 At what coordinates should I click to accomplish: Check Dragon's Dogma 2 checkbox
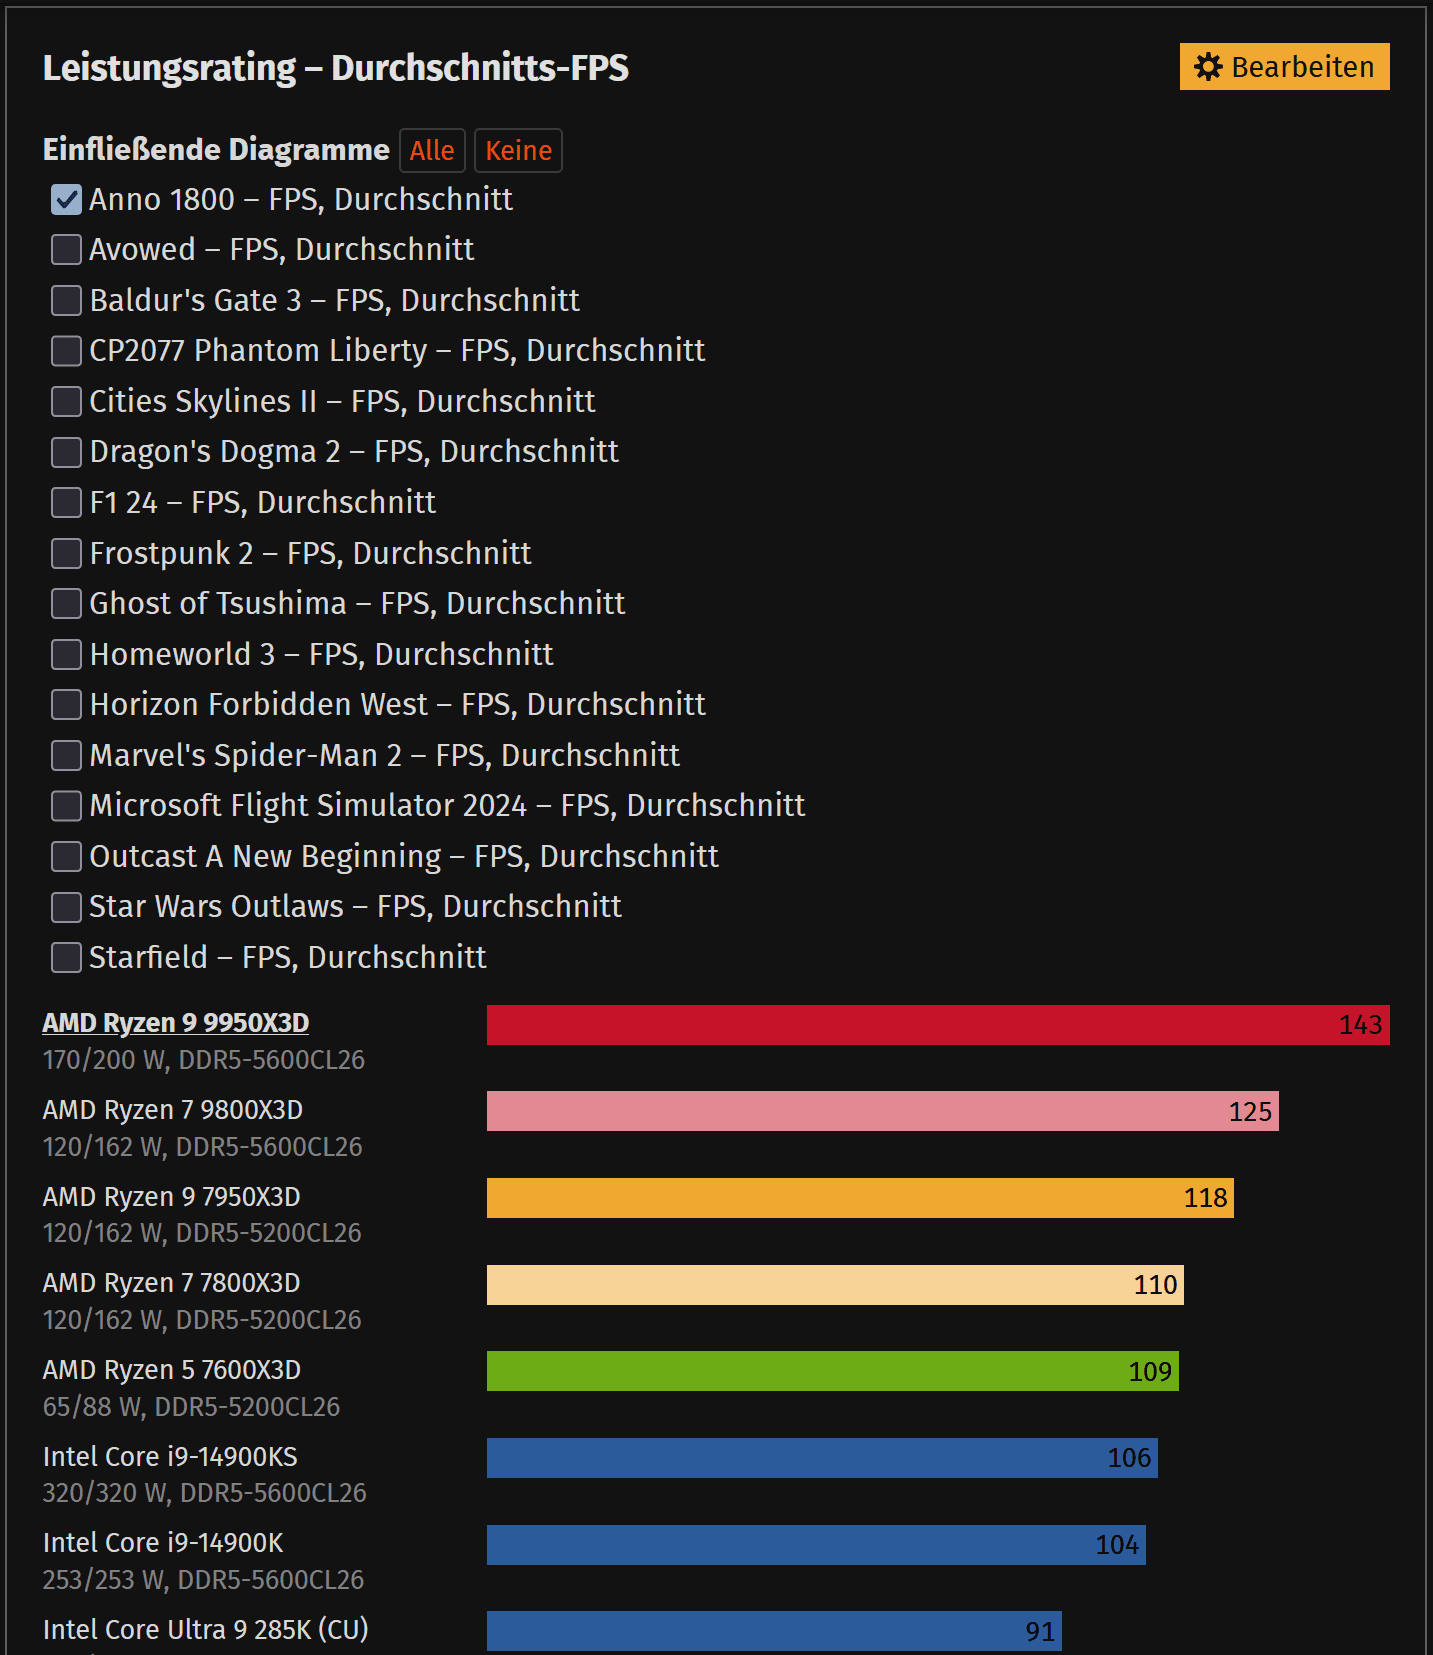click(66, 452)
